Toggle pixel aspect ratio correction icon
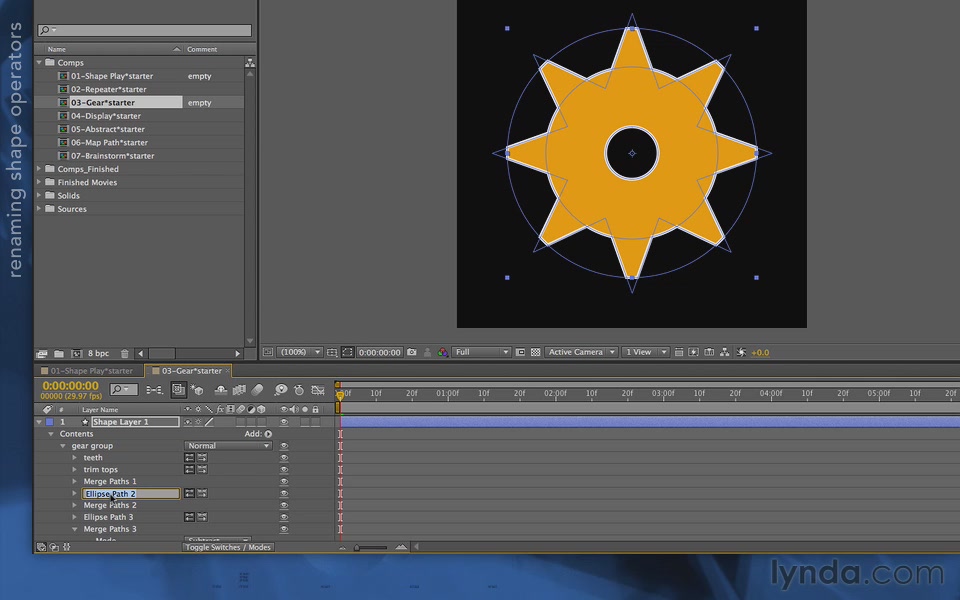 pos(678,352)
